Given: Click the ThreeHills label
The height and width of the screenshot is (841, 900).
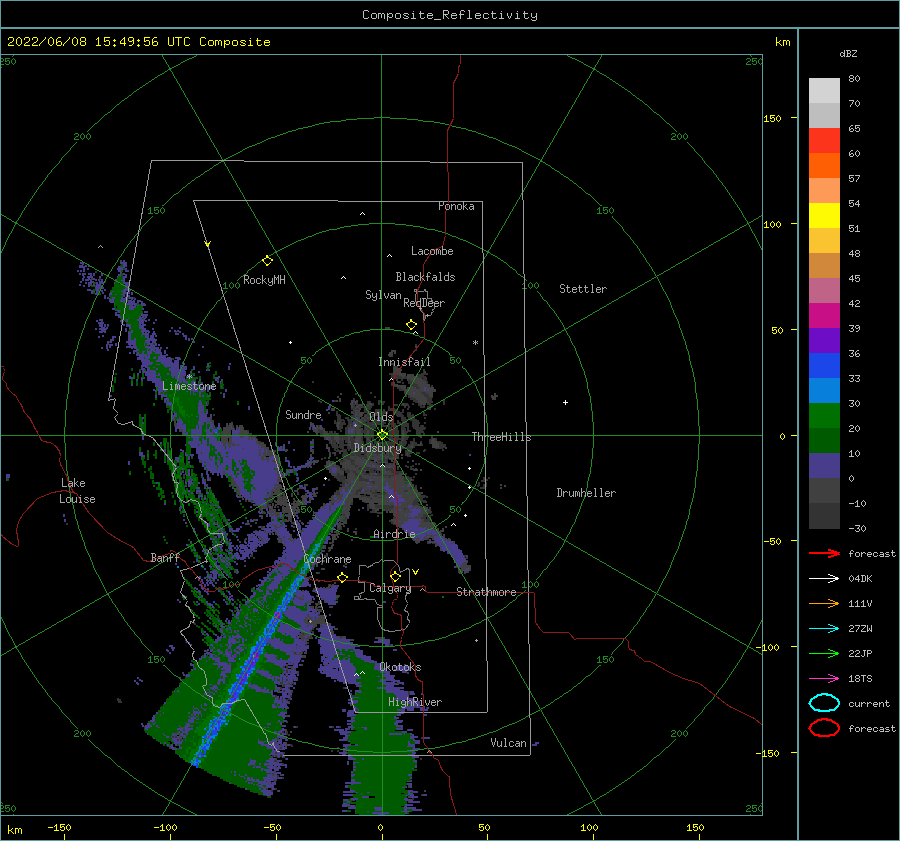Looking at the screenshot, I should click(501, 437).
